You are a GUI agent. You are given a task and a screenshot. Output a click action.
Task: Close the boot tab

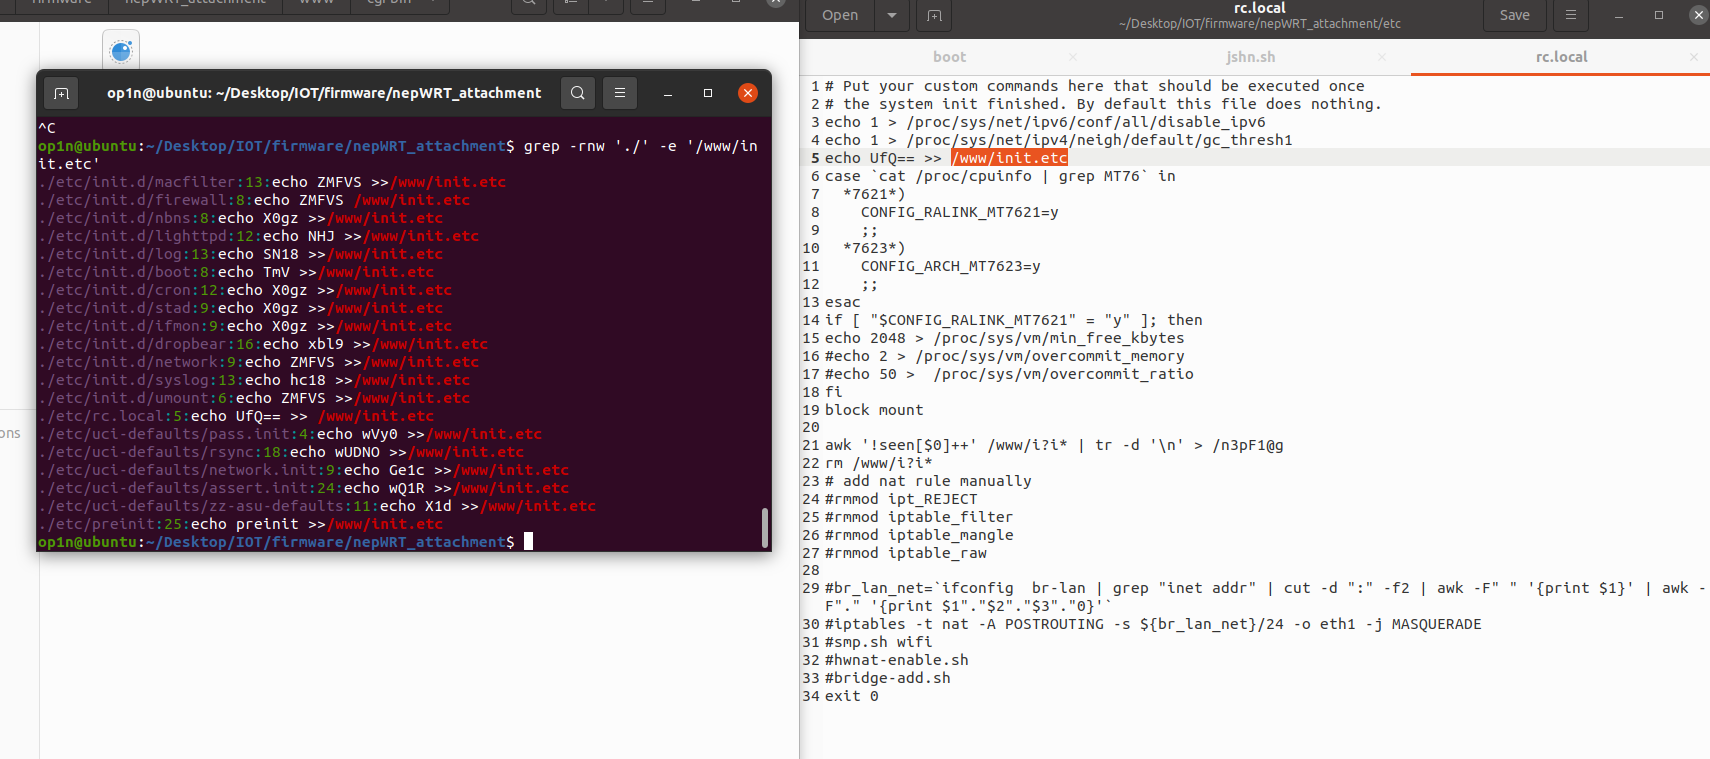click(1073, 57)
